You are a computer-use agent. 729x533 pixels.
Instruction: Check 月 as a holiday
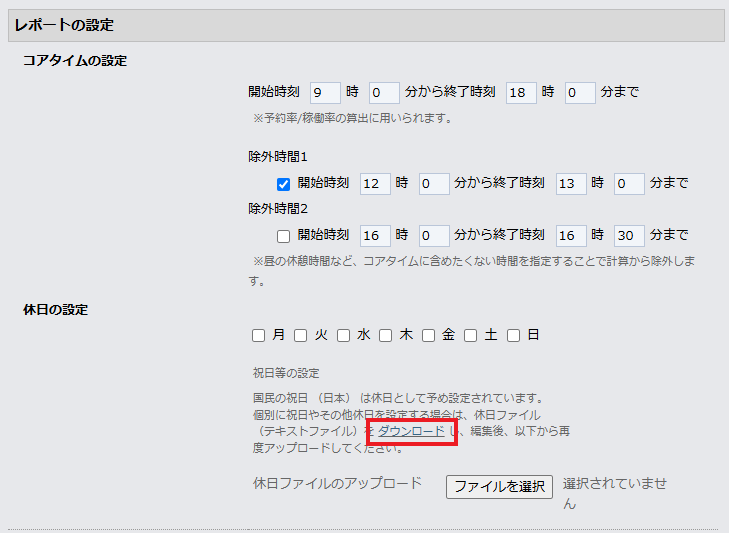tap(259, 336)
